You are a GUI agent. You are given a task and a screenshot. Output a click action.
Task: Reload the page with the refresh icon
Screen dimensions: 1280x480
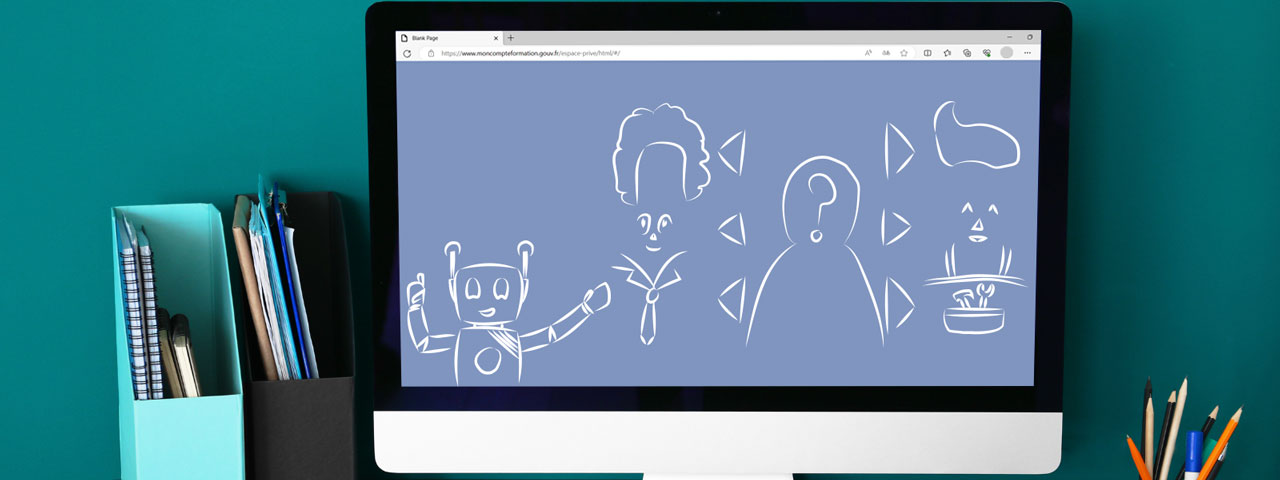pos(407,53)
